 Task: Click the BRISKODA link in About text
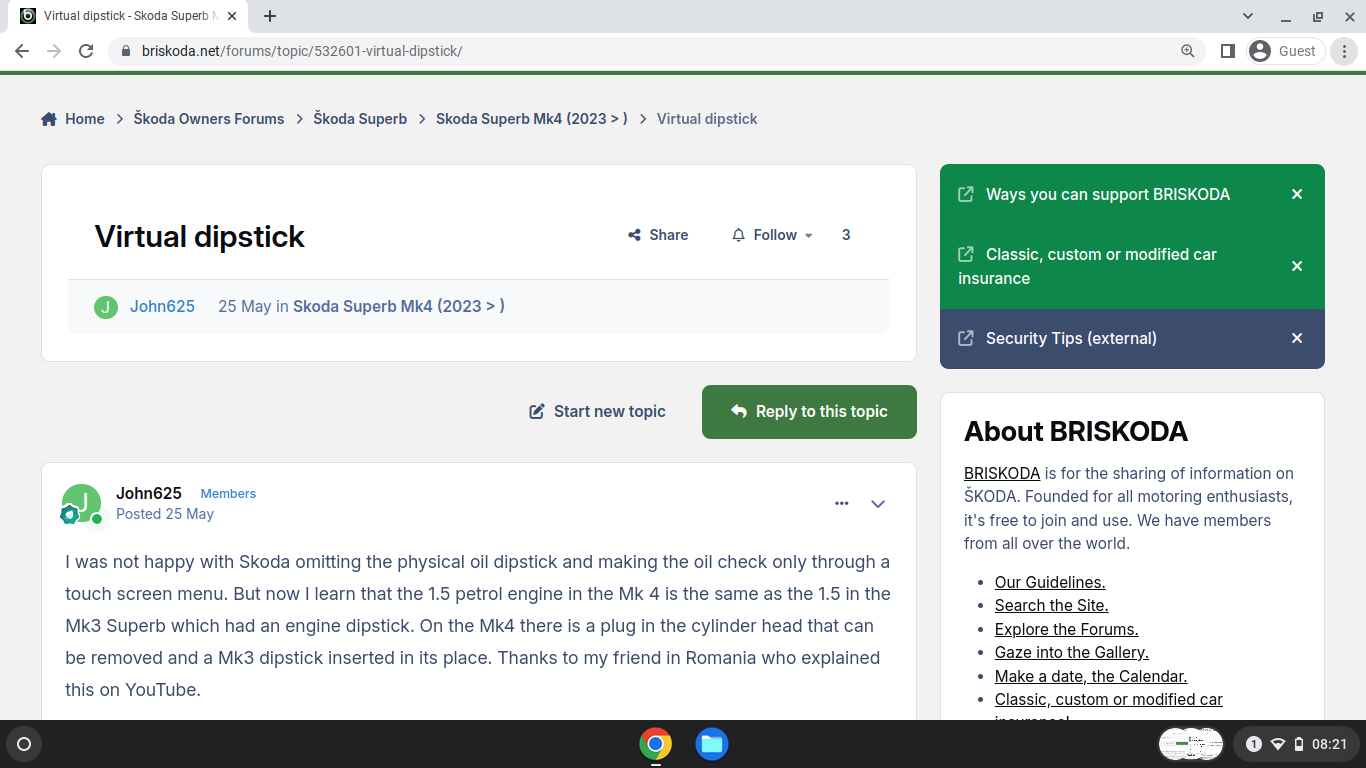pos(1002,474)
